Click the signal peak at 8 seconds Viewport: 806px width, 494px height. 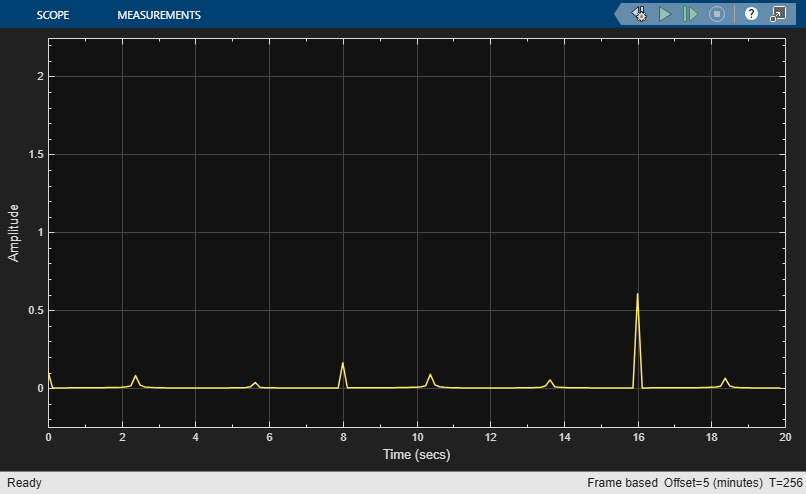[343, 364]
